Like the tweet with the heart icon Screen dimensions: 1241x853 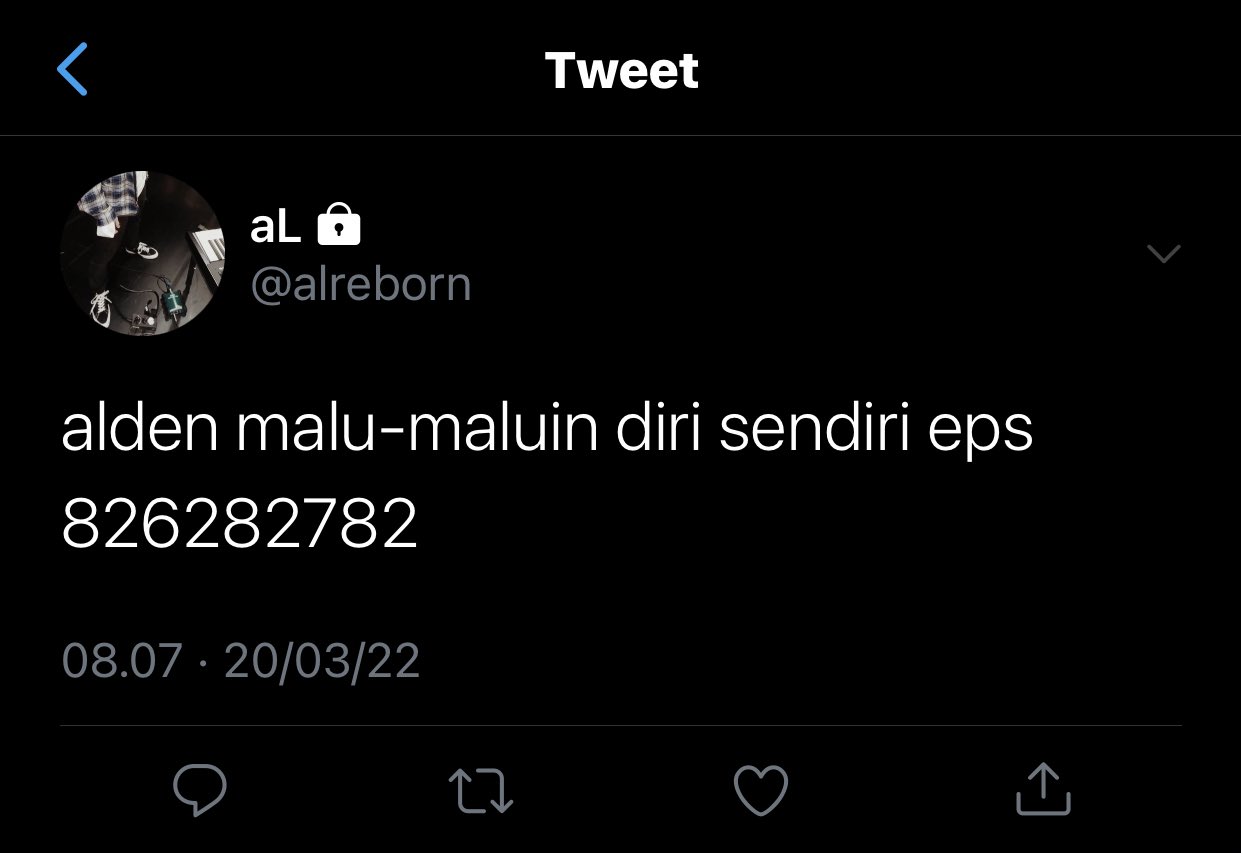point(761,790)
